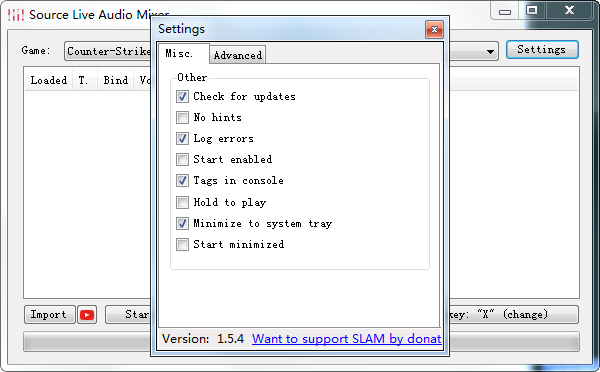Close the Settings dialog with red X
Image resolution: width=600 pixels, height=372 pixels.
[x=434, y=29]
